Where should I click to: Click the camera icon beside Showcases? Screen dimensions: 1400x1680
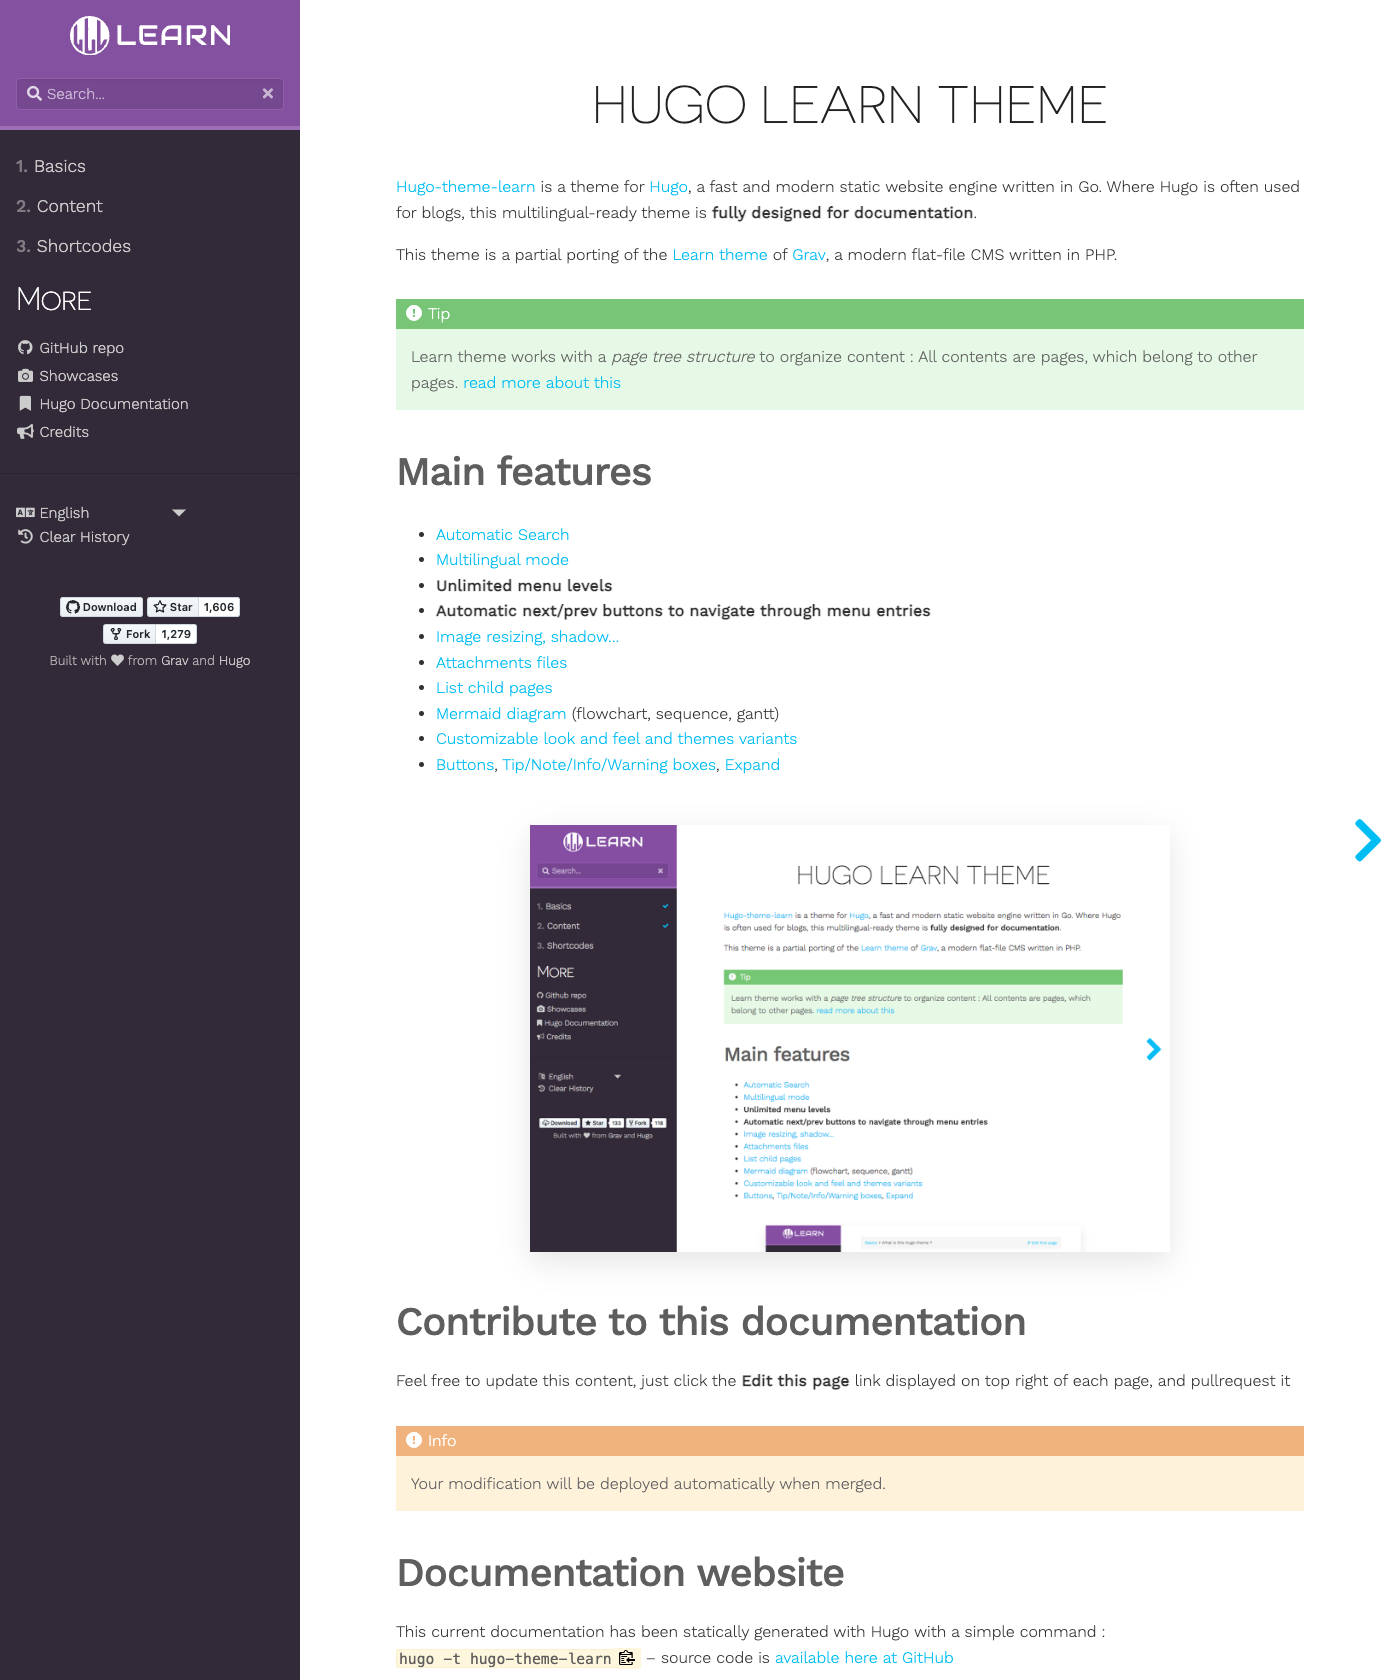click(25, 376)
